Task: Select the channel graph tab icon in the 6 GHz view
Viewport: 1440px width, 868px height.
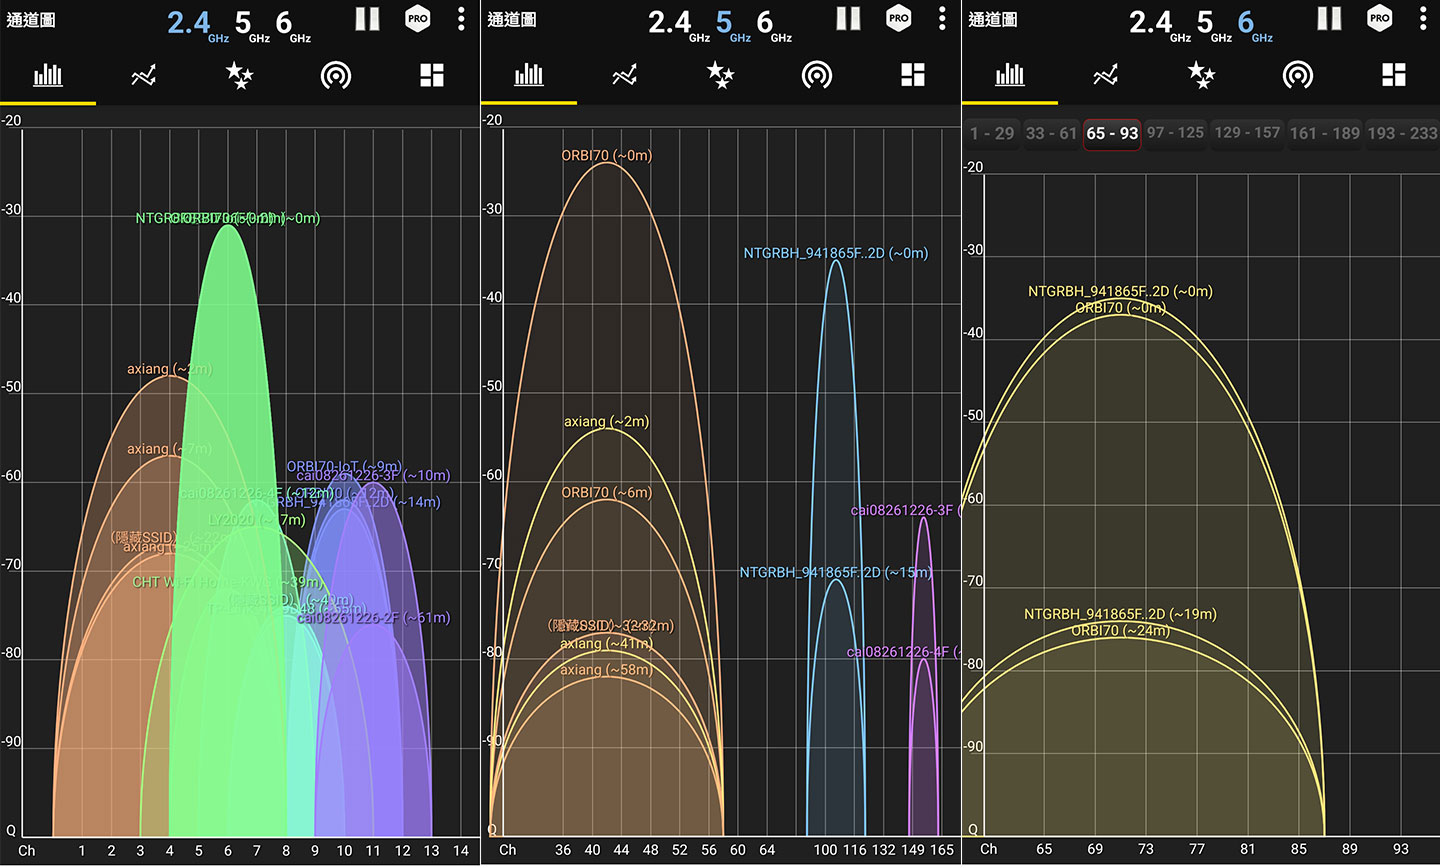Action: 1010,75
